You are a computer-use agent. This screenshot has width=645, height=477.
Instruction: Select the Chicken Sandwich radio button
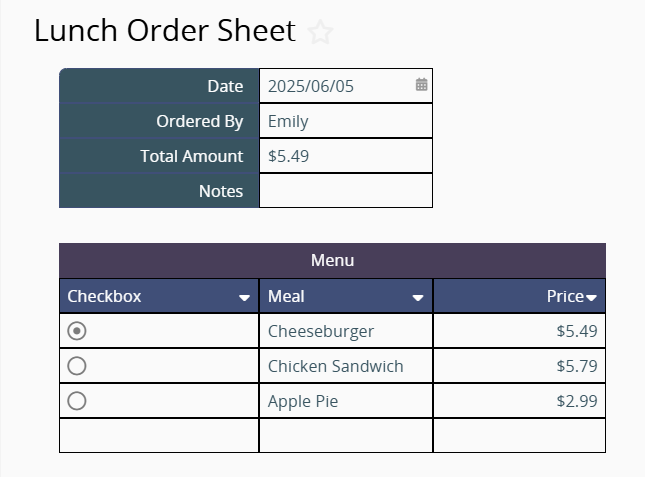pos(77,366)
